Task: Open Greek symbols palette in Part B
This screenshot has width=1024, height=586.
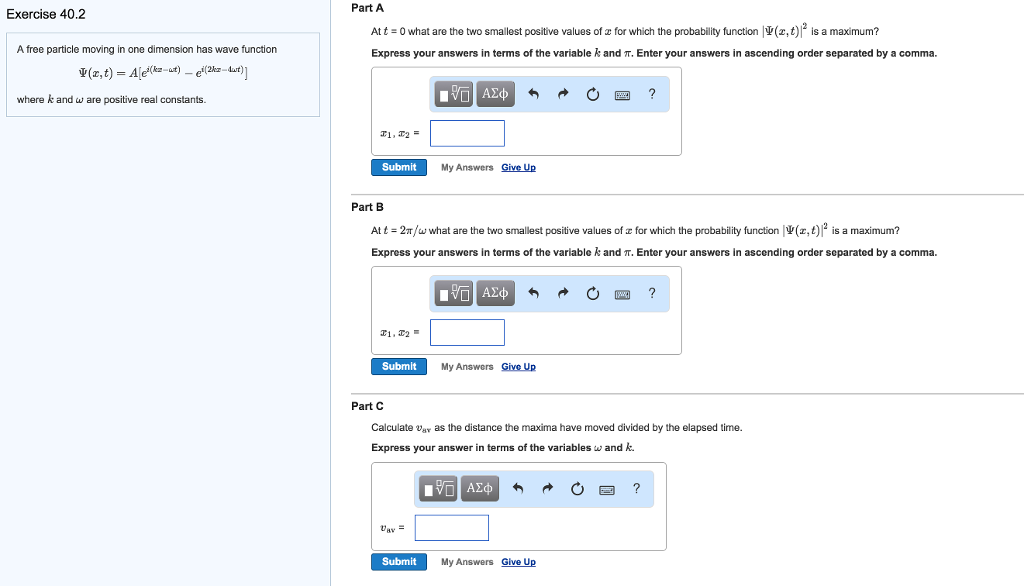Action: [495, 293]
